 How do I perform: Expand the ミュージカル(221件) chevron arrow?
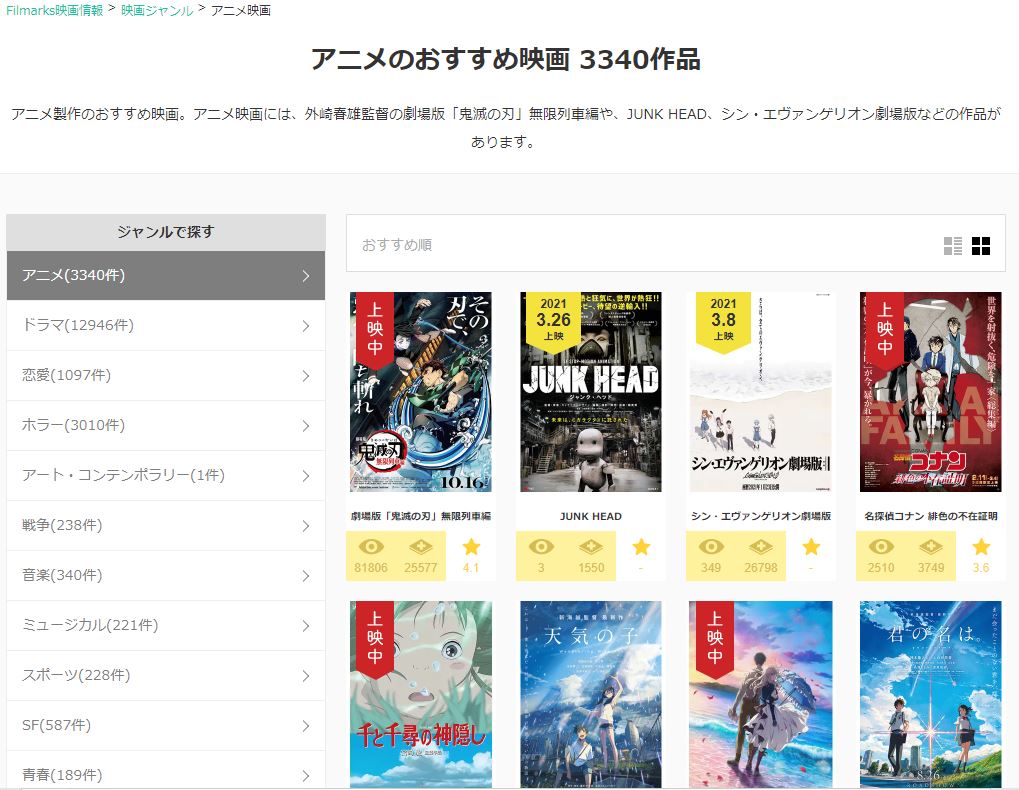305,626
